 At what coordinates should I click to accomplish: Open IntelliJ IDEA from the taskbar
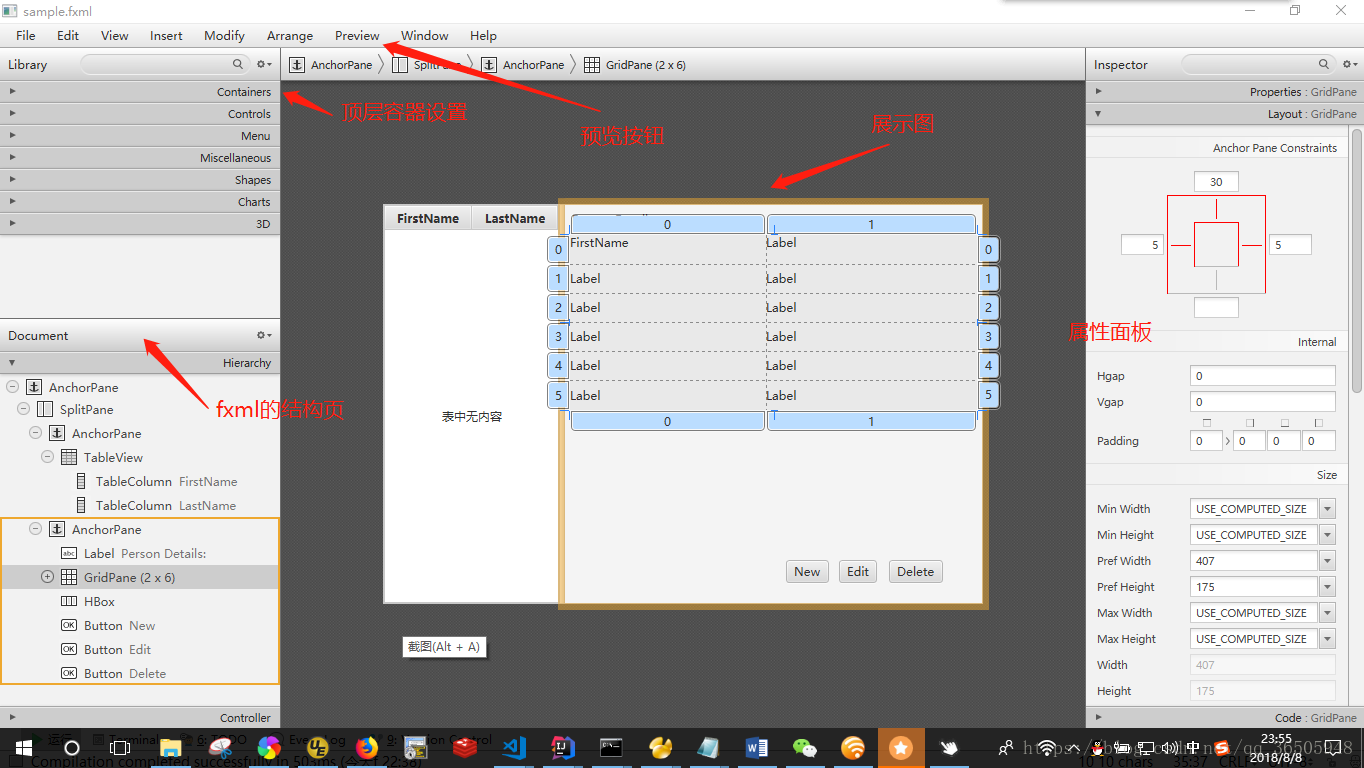coord(563,747)
